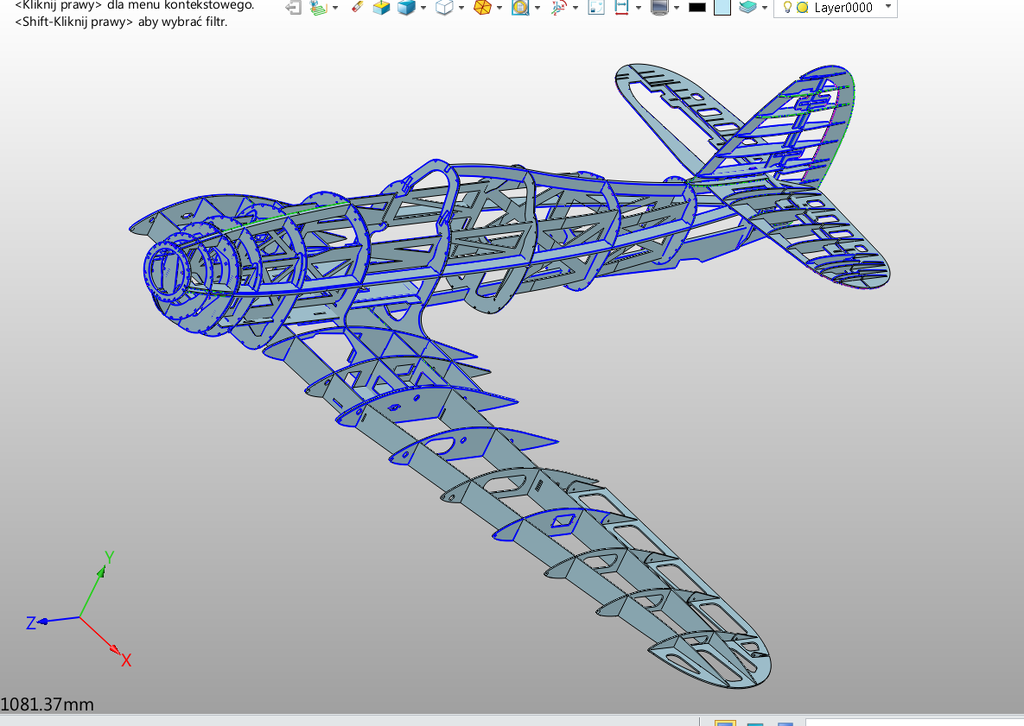Click the stacked layers icon
Viewport: 1024px width, 726px height.
tap(748, 8)
